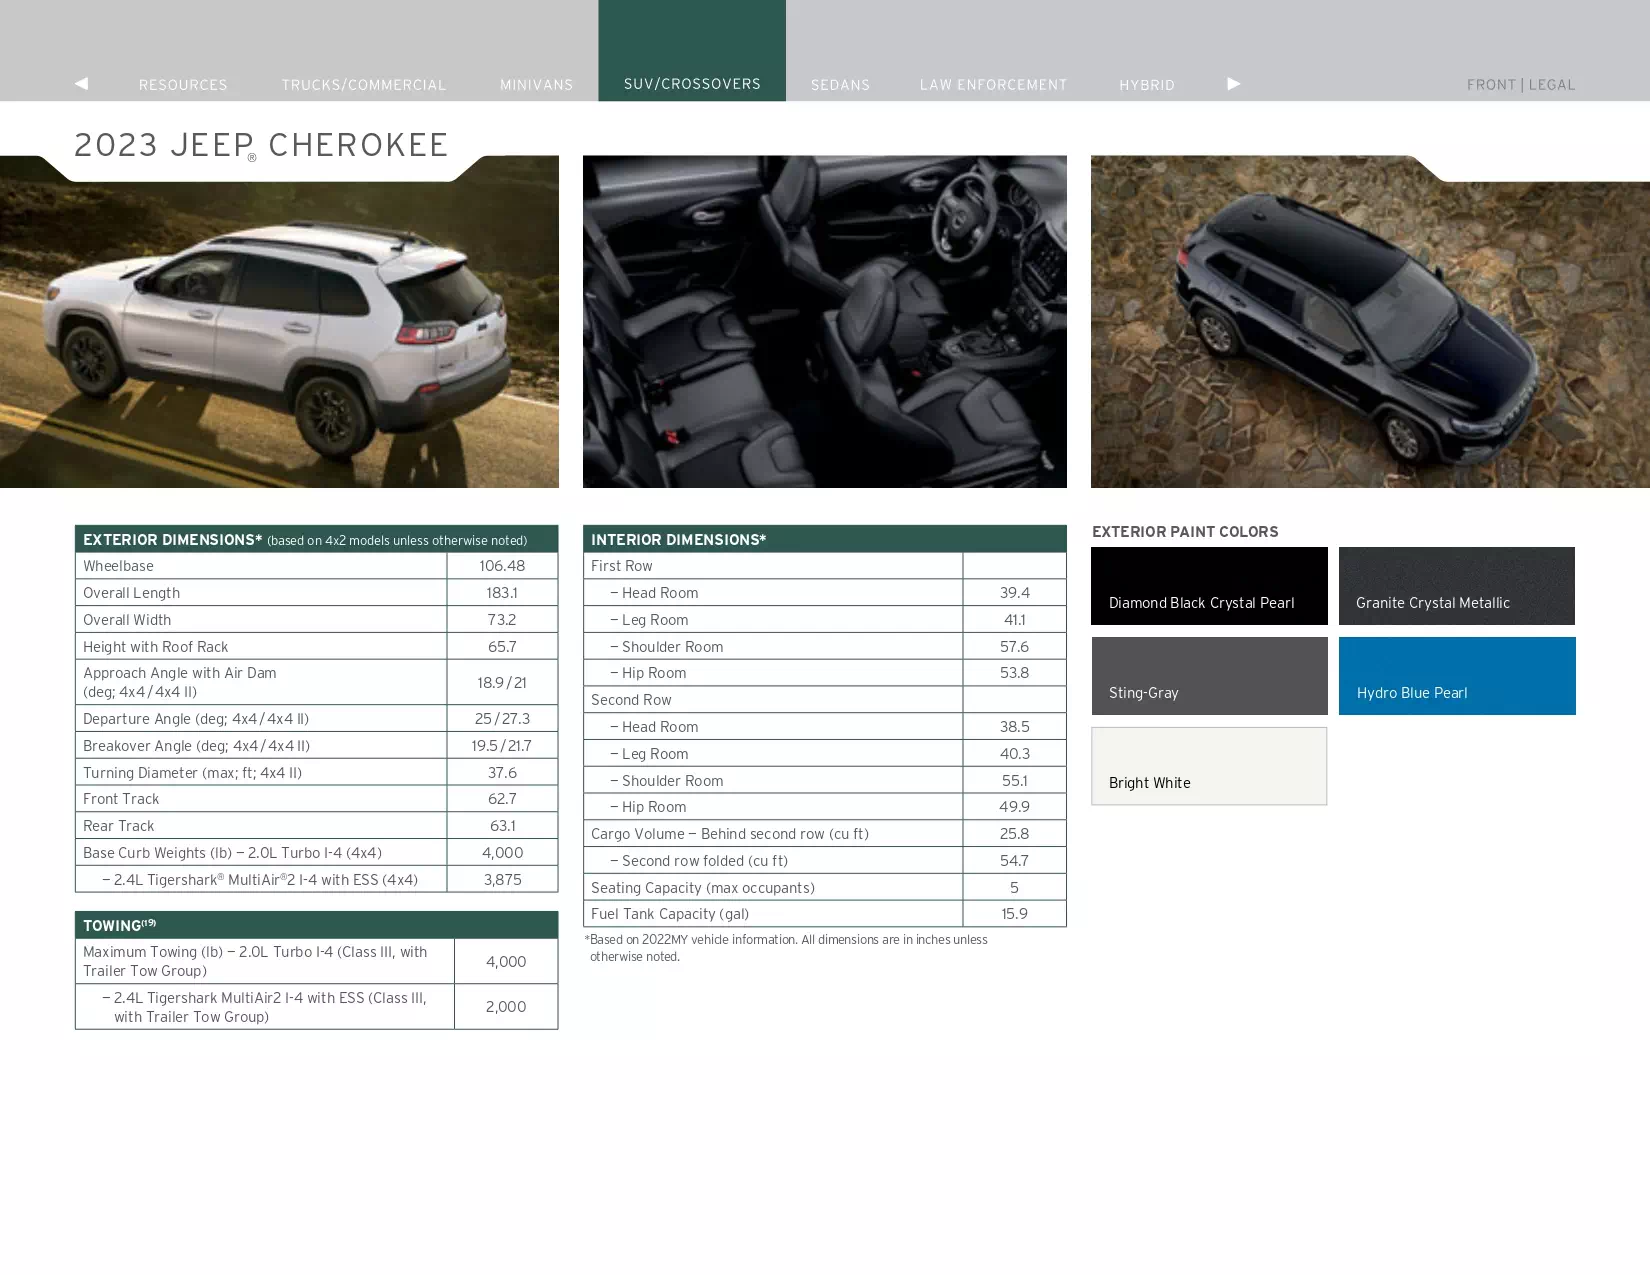
Task: Choose the Bright White paint swatch
Action: pos(1209,766)
